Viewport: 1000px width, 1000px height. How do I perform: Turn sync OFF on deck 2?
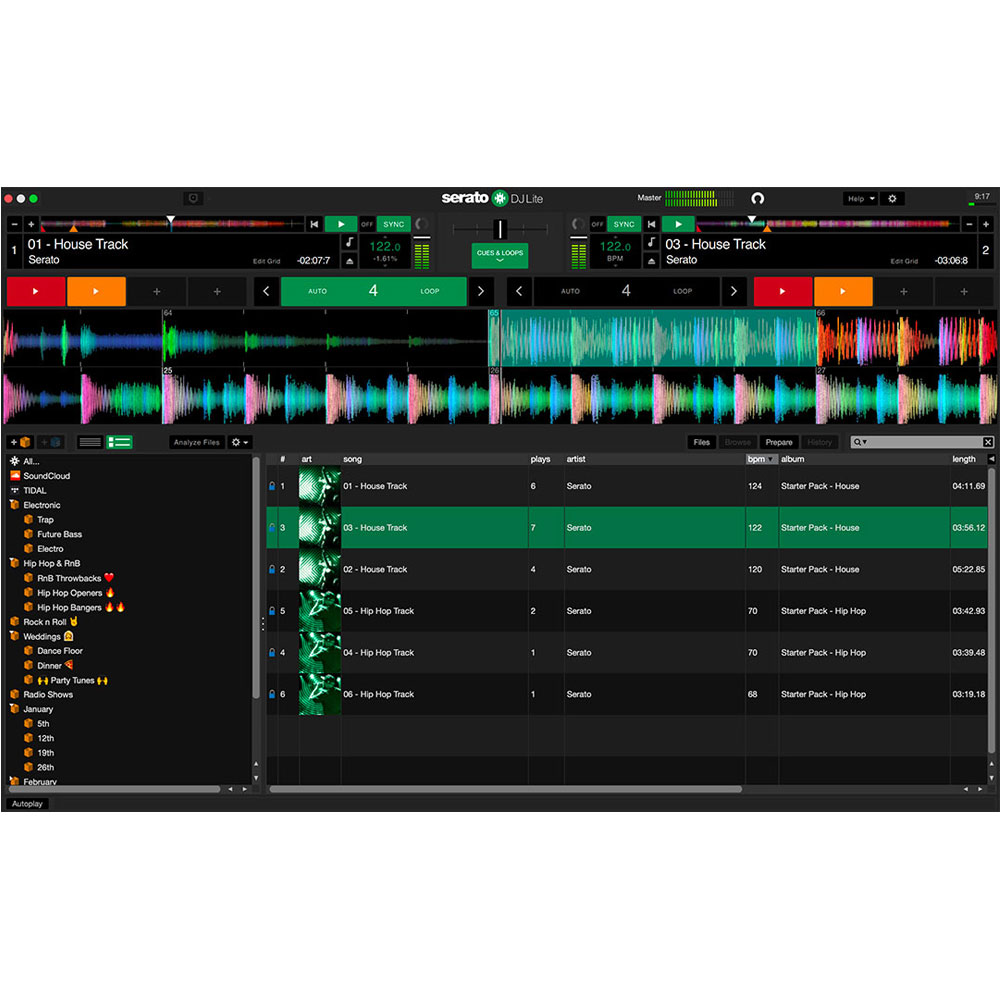coord(597,224)
